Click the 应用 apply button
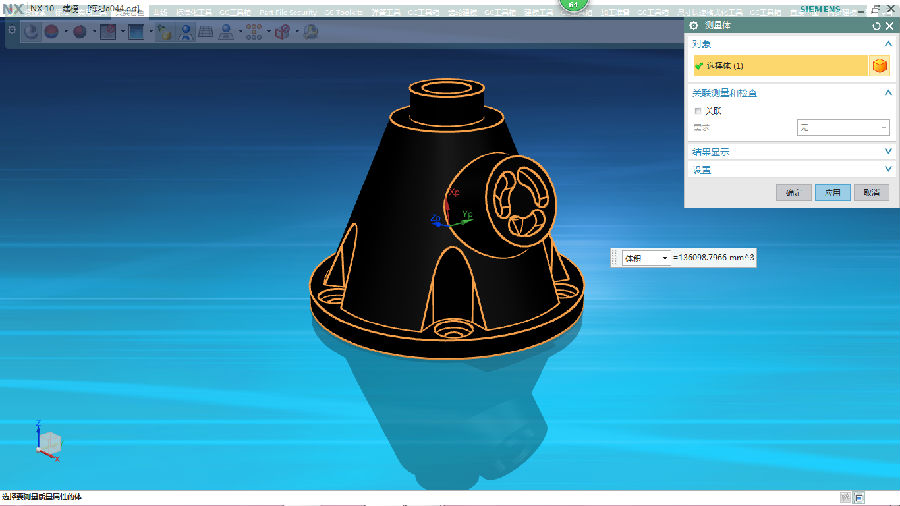This screenshot has height=506, width=900. (x=832, y=192)
